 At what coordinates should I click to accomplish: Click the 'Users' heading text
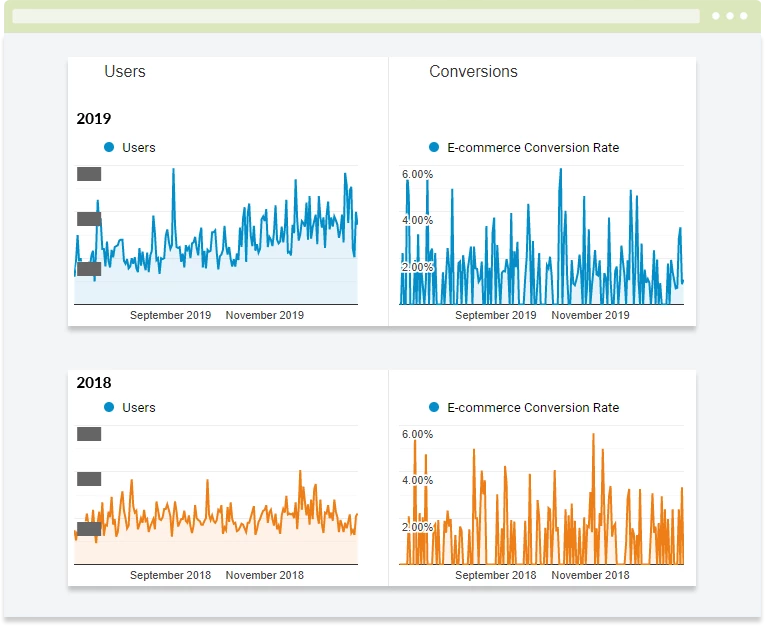[125, 72]
